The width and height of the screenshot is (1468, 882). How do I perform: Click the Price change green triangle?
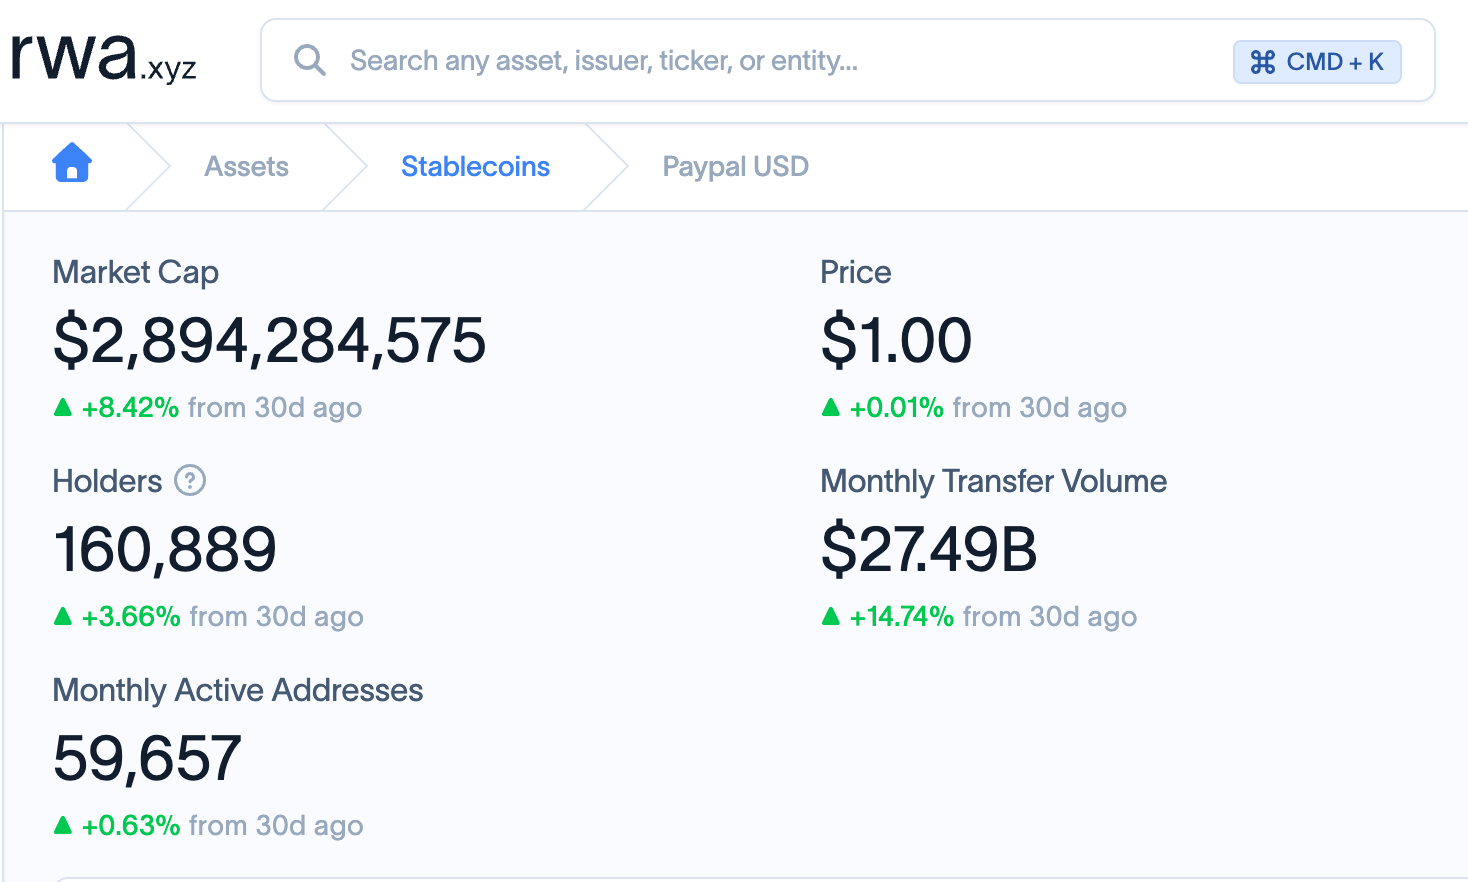point(830,407)
